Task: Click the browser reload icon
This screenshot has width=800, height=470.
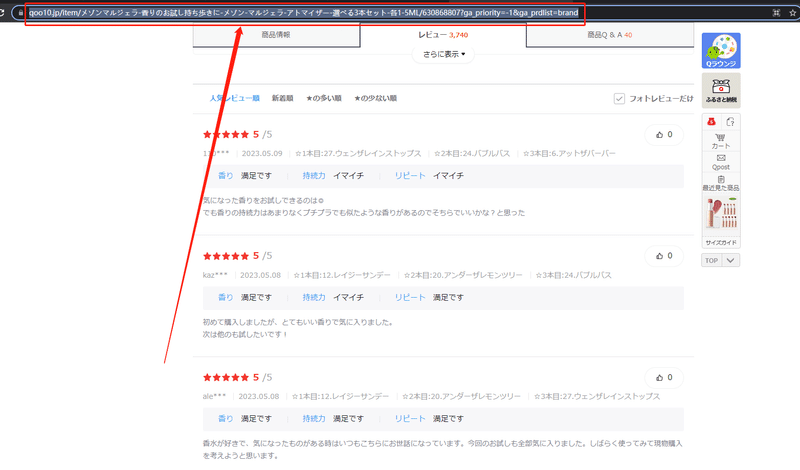Action: [2, 13]
